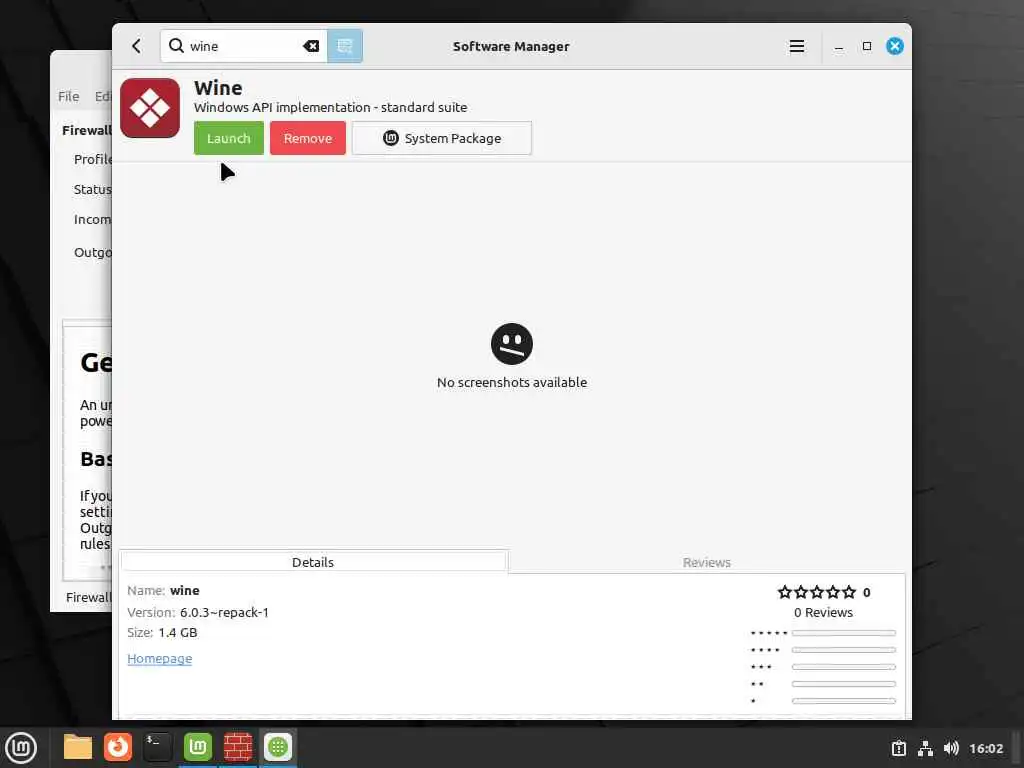Switch to Firewall app in taskbar
The image size is (1024, 768).
238,747
